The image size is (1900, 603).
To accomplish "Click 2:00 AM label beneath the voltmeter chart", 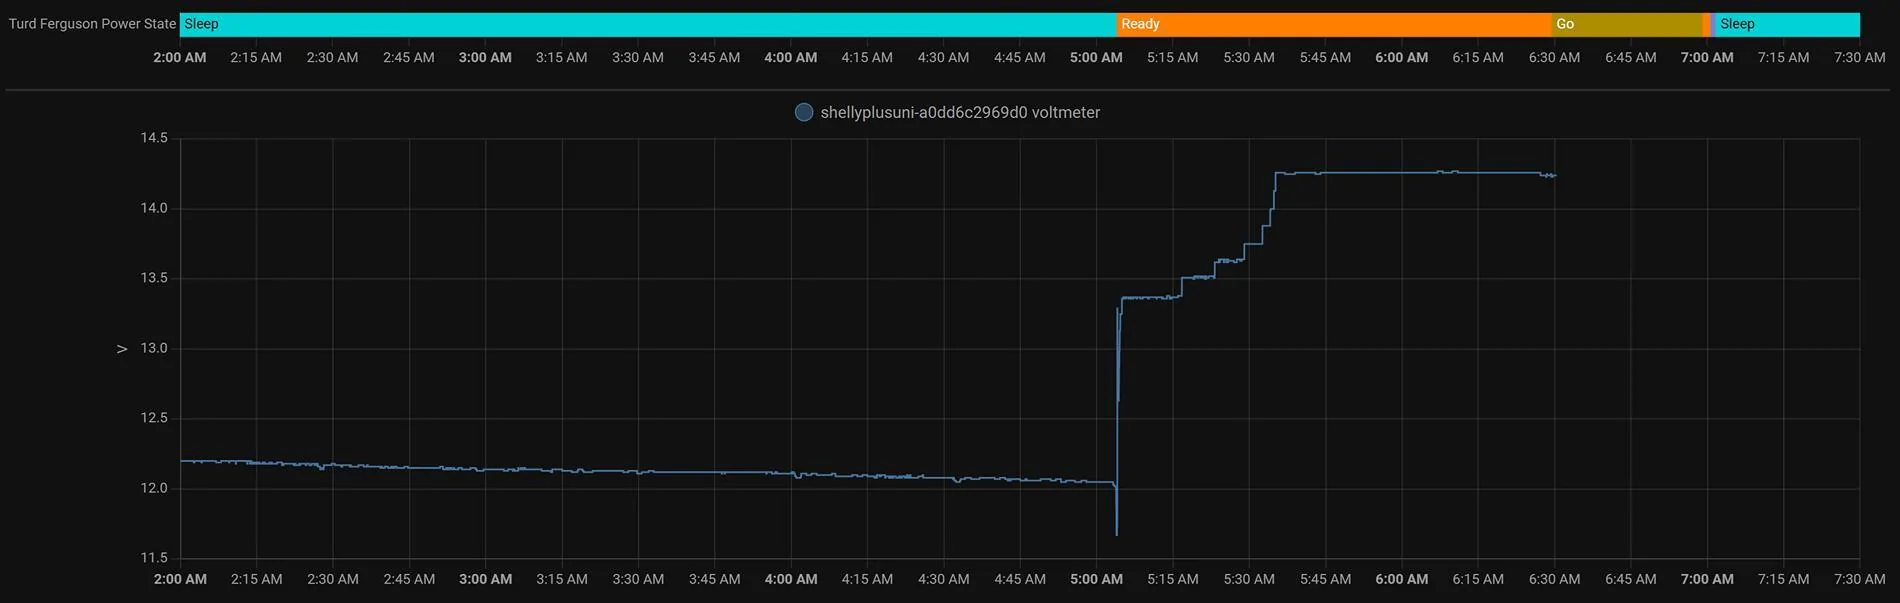I will coord(180,579).
